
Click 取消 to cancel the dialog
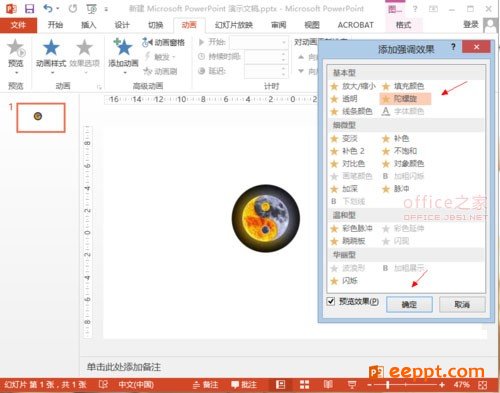click(462, 304)
